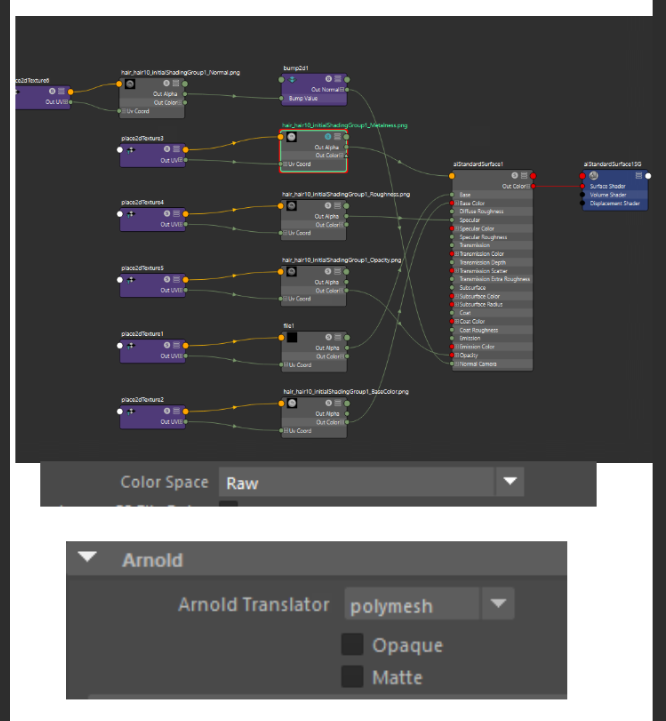Click the solo icon on bump2d1 node

pyautogui.click(x=328, y=79)
